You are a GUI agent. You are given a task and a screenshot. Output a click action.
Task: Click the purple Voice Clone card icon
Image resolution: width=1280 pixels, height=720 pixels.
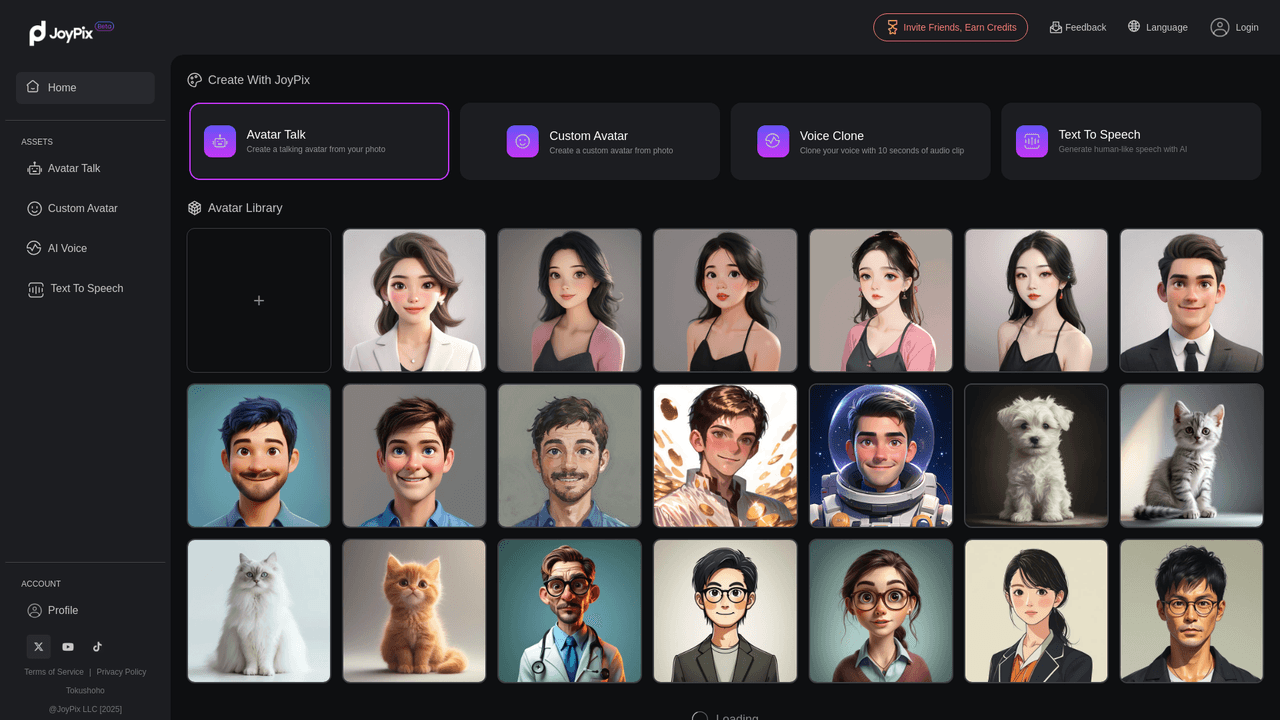pos(773,142)
